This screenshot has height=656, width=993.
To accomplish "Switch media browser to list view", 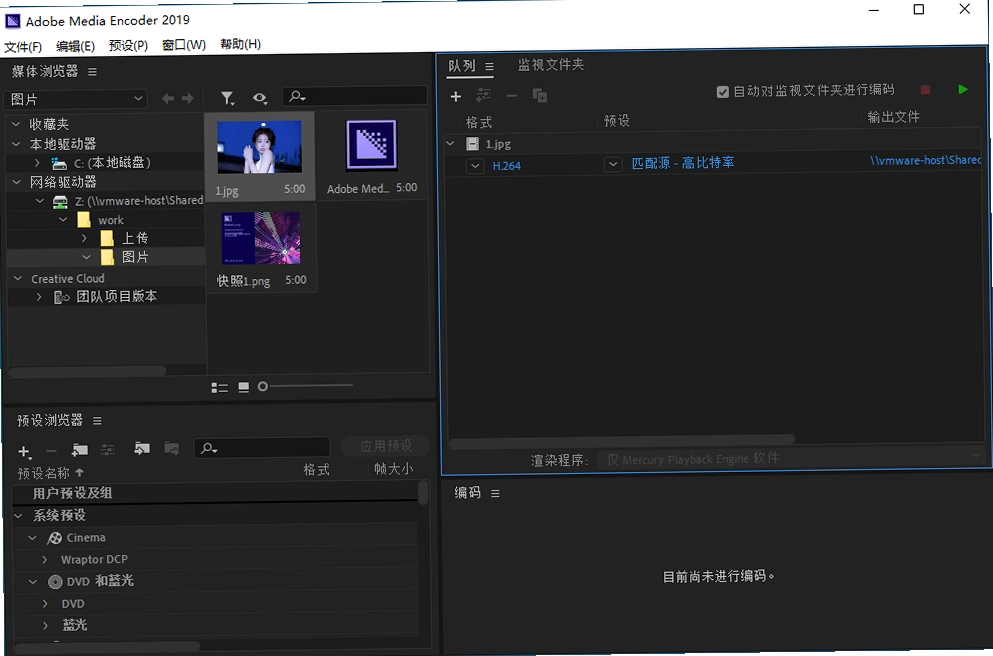I will point(219,388).
